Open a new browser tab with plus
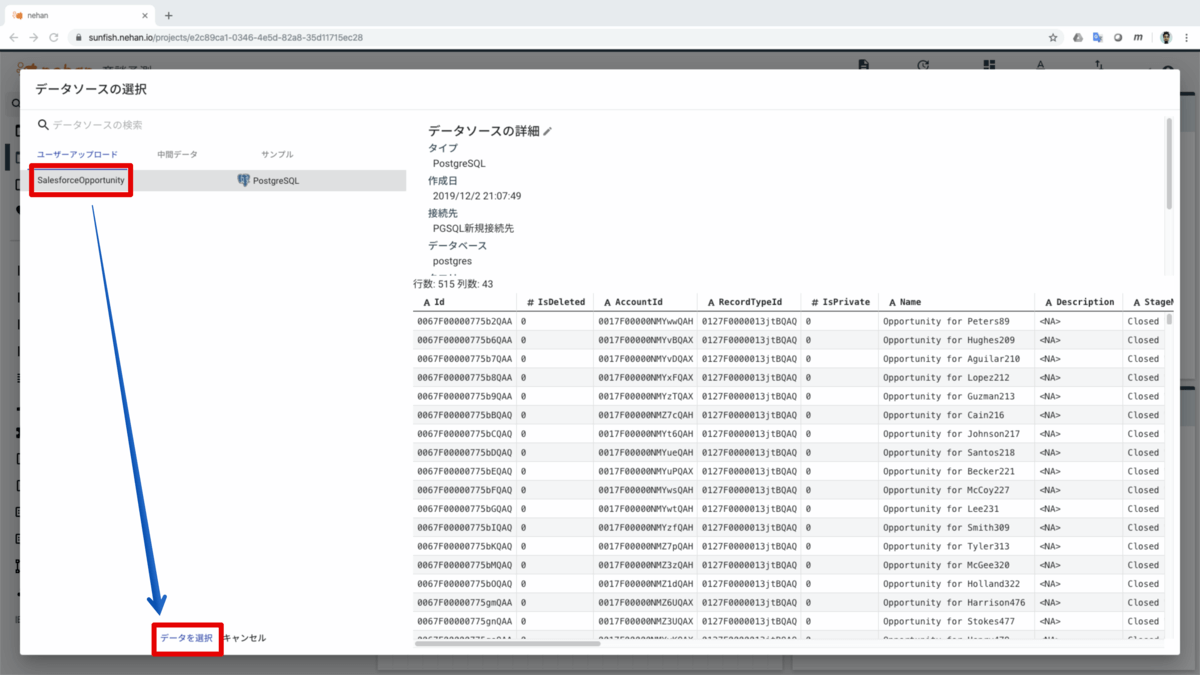 [x=168, y=15]
